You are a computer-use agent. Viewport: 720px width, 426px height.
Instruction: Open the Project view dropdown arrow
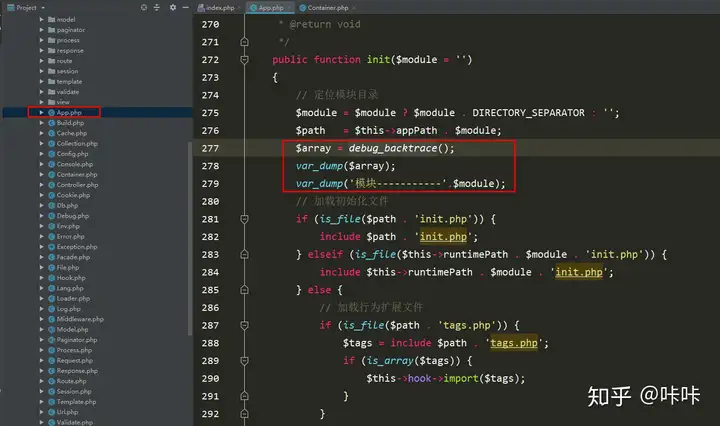pos(43,8)
